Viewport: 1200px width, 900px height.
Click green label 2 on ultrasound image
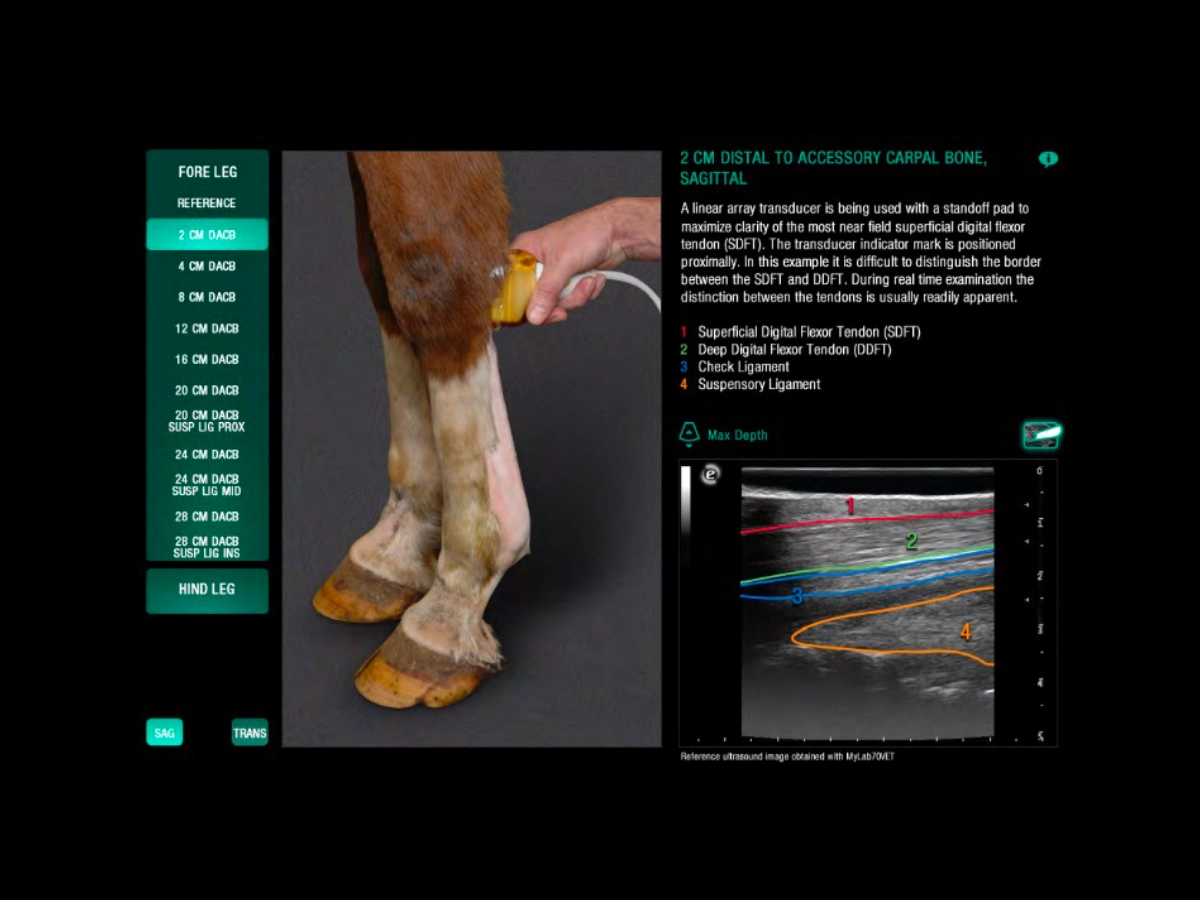[911, 542]
